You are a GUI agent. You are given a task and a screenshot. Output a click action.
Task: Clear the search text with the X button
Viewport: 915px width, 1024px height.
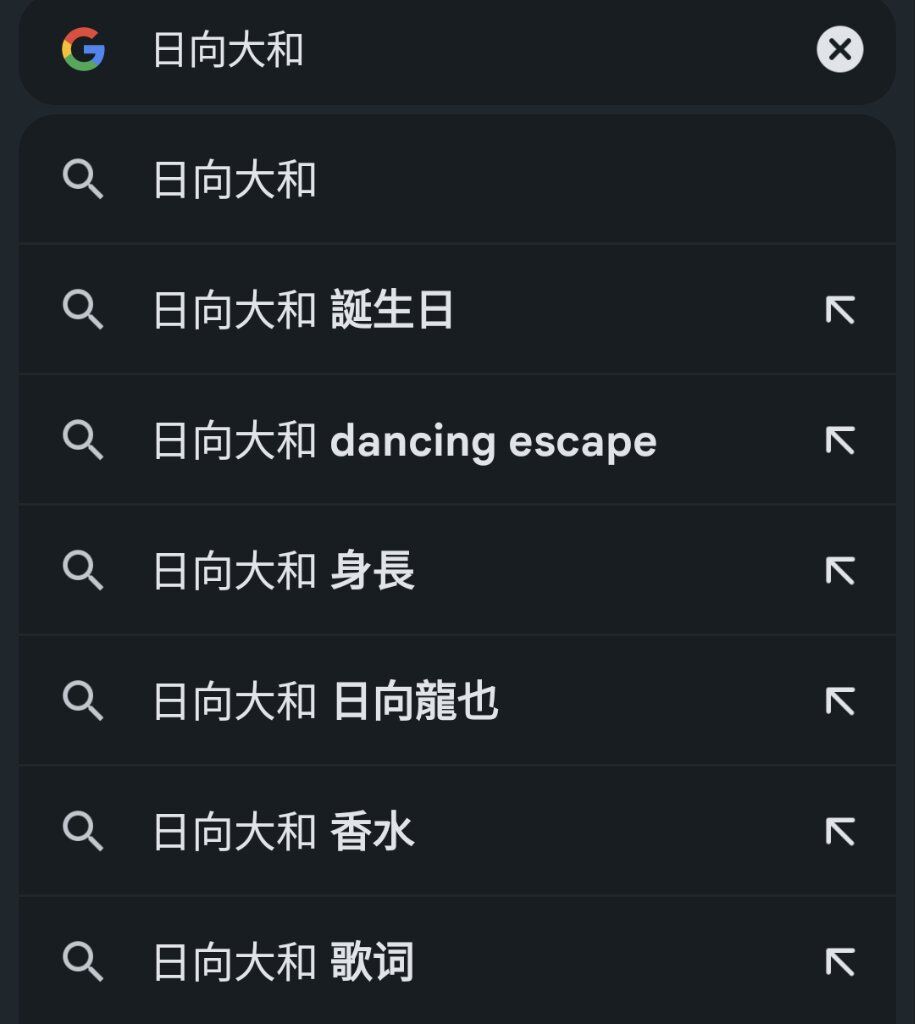[840, 49]
